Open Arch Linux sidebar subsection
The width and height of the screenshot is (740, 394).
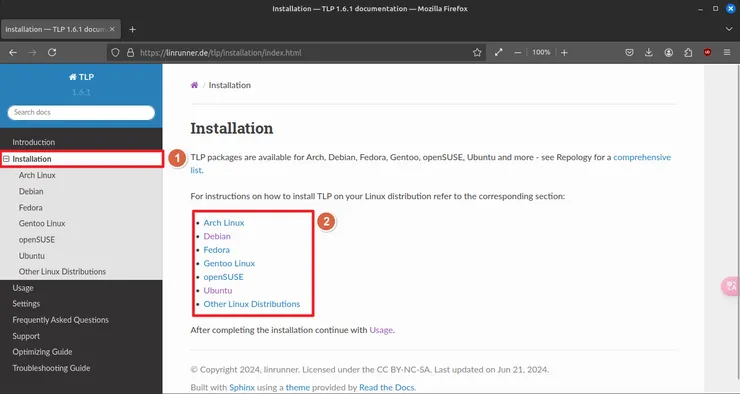pos(37,175)
